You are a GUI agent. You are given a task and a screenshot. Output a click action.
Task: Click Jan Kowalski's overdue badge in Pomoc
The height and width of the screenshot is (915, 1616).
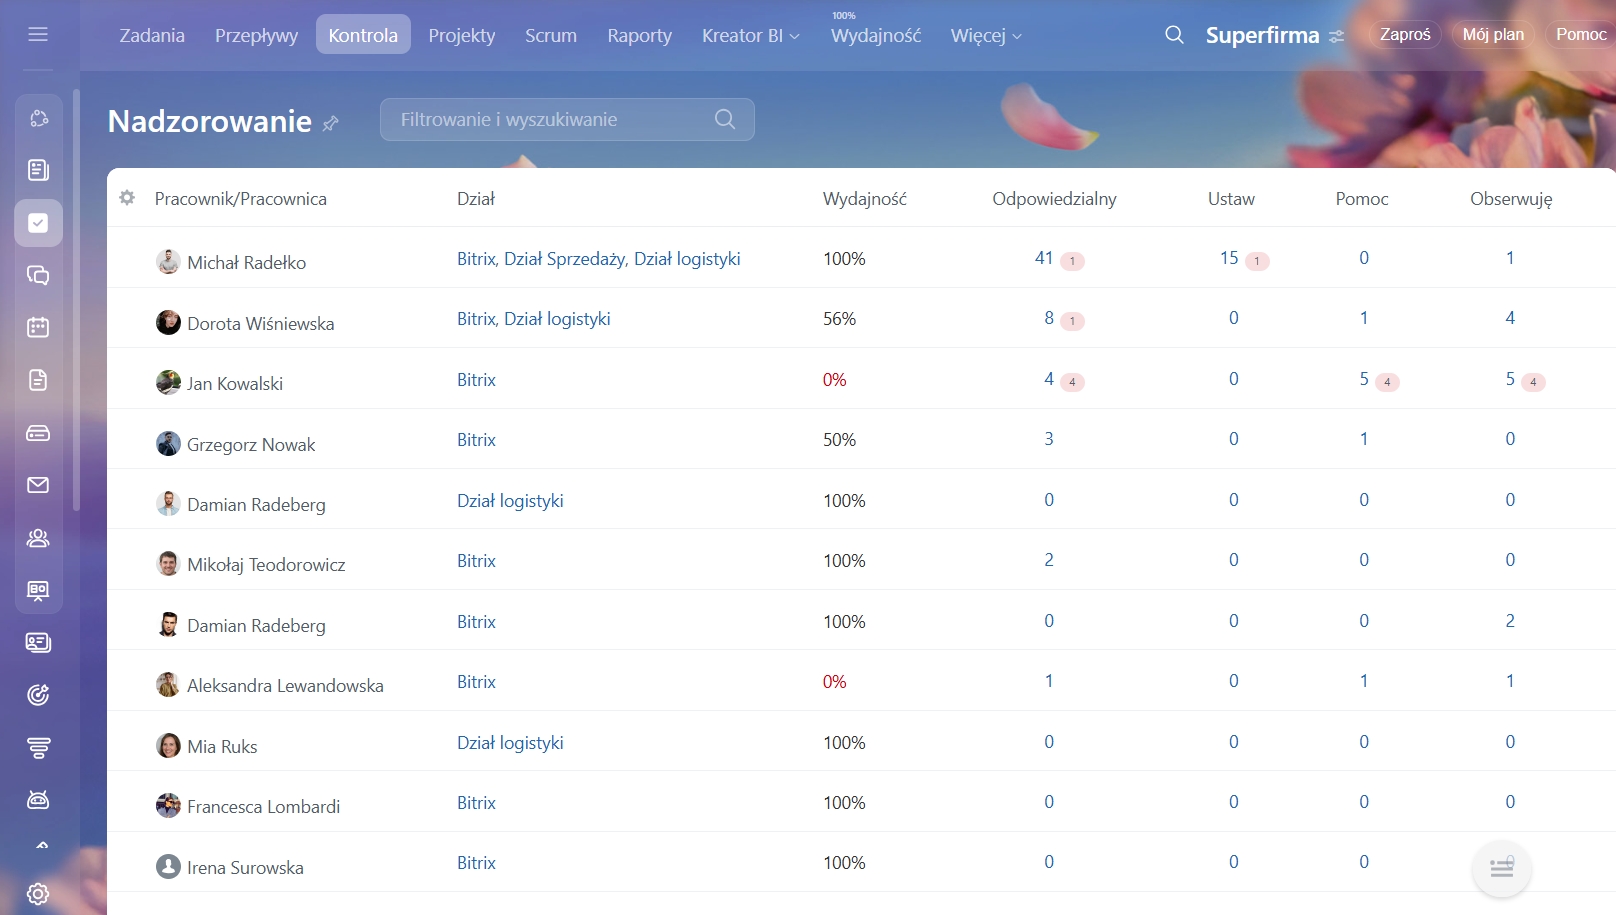point(1387,382)
